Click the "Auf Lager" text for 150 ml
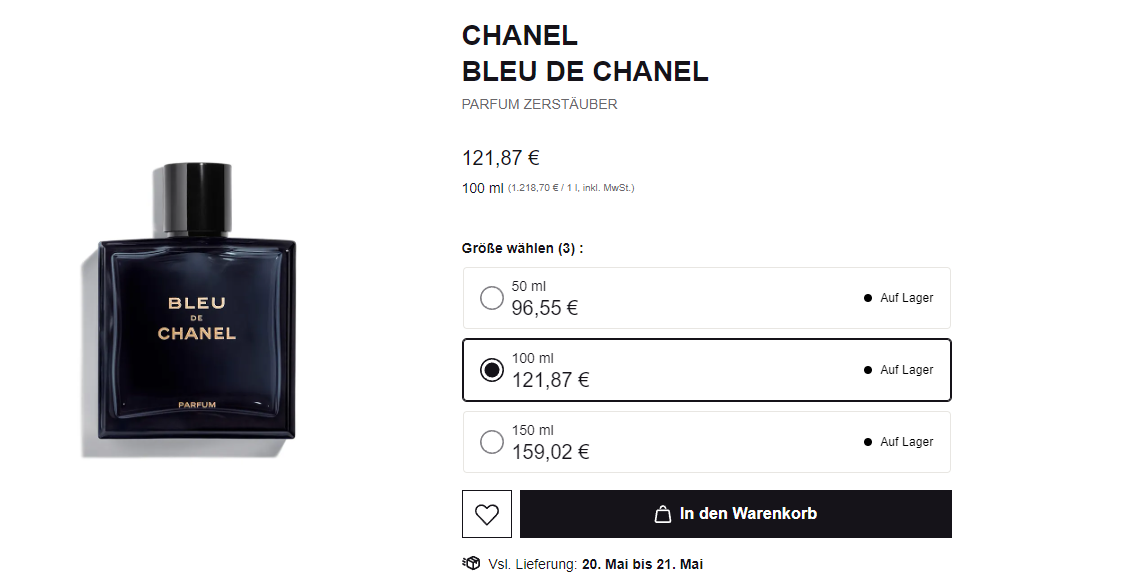This screenshot has height=576, width=1132. 906,442
